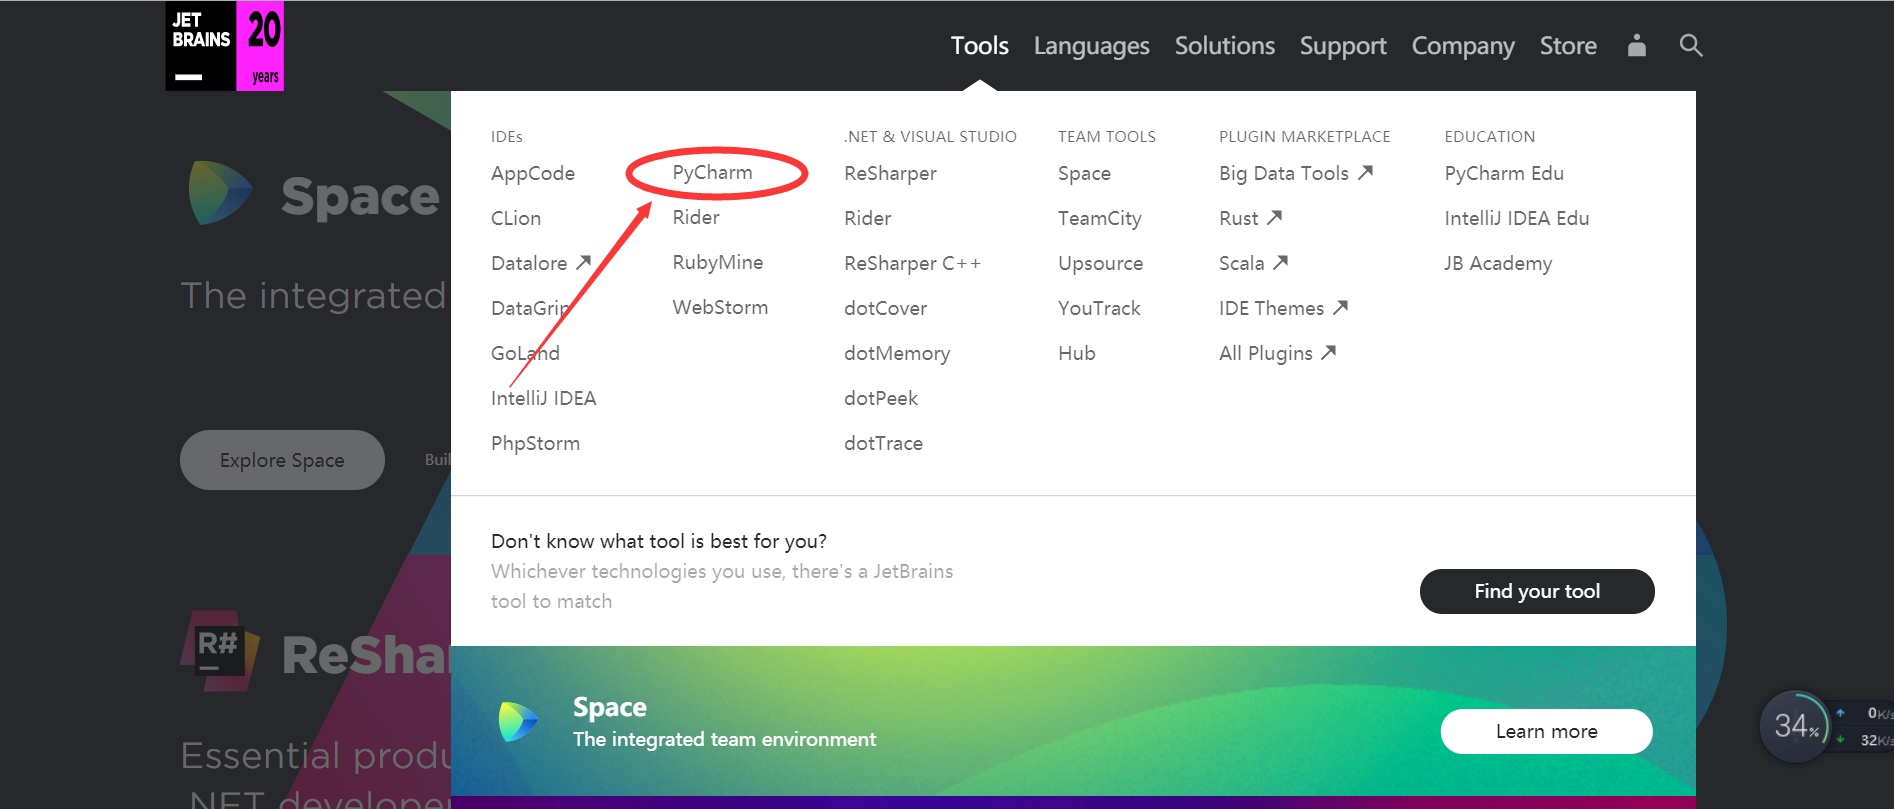Click the Space hero logo icon
The image size is (1894, 809).
pos(219,193)
